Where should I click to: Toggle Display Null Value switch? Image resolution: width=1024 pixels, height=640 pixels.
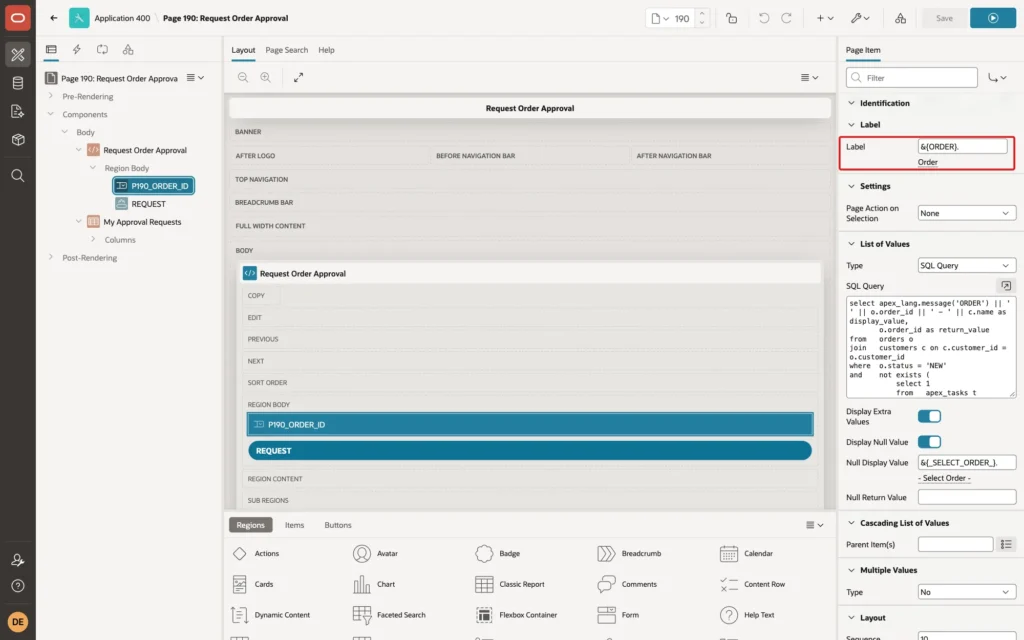click(929, 442)
